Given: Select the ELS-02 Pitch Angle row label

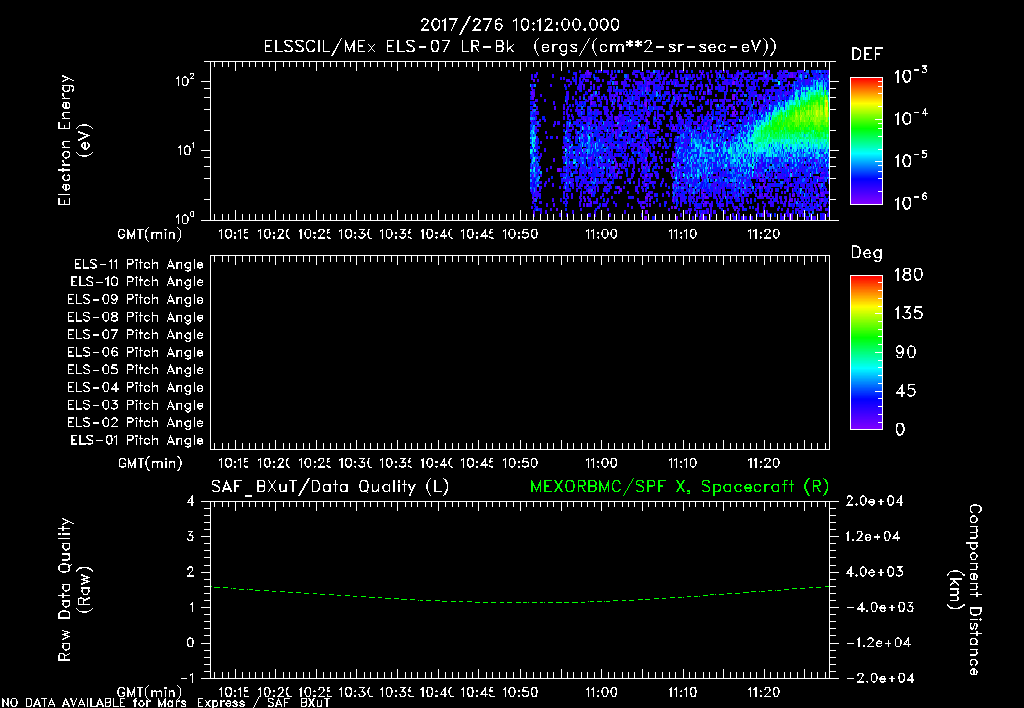Looking at the screenshot, I should [x=135, y=423].
